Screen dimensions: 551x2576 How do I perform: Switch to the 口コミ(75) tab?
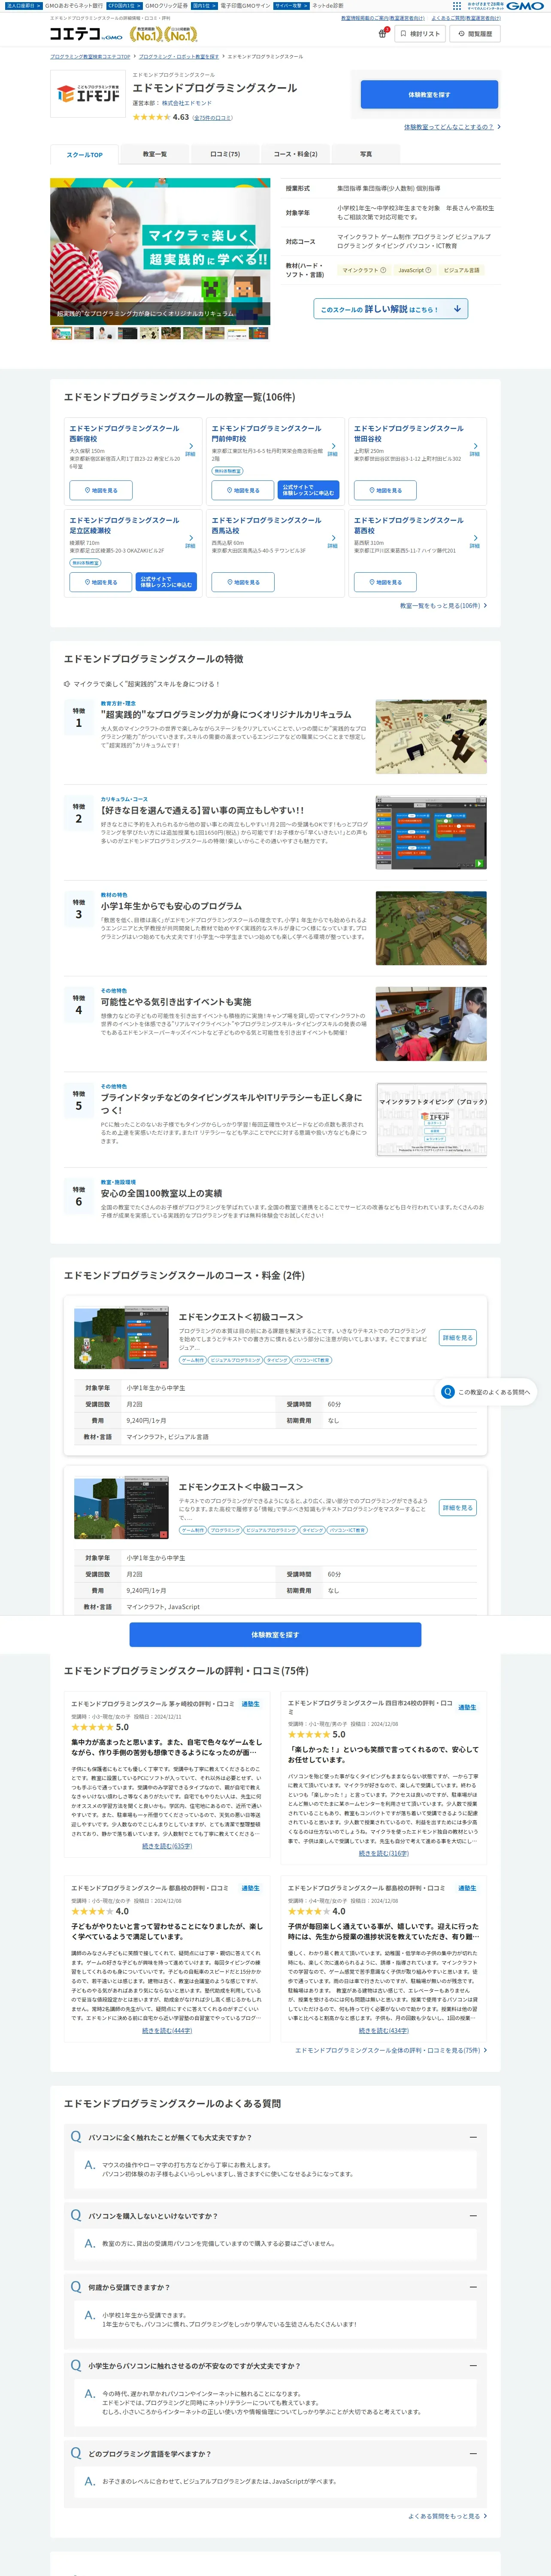(225, 154)
